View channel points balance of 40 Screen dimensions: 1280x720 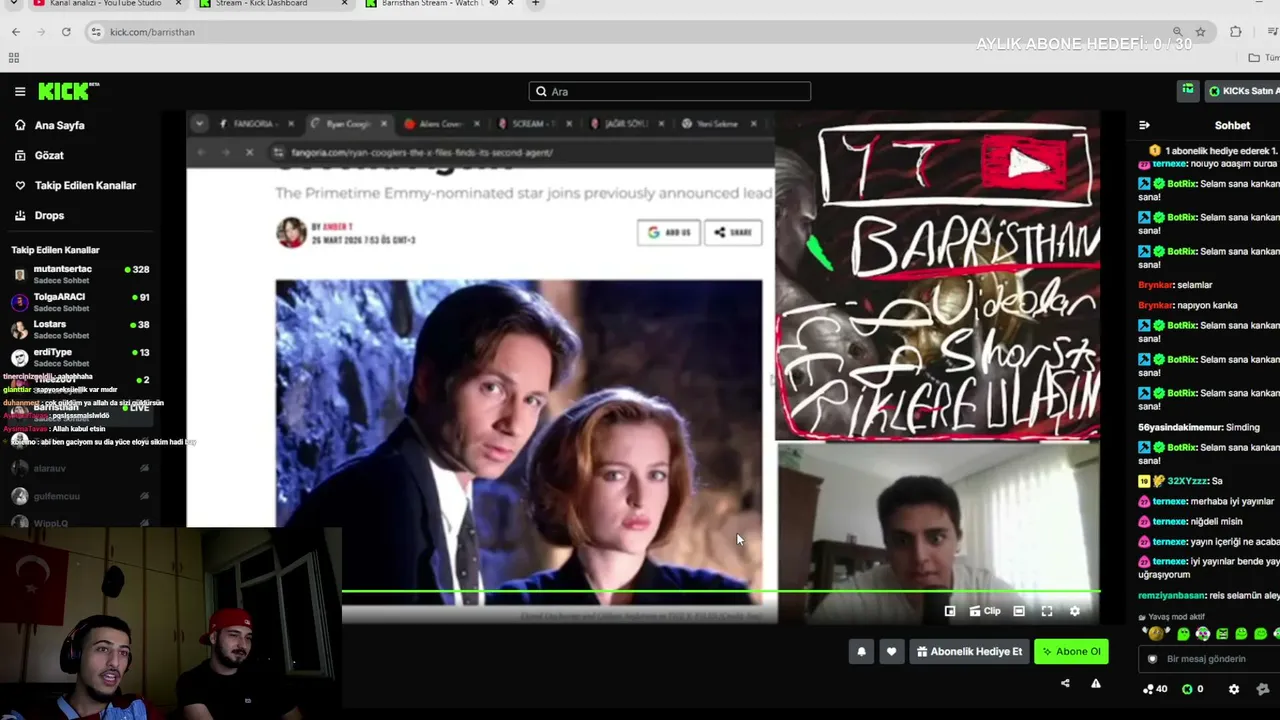[1155, 689]
